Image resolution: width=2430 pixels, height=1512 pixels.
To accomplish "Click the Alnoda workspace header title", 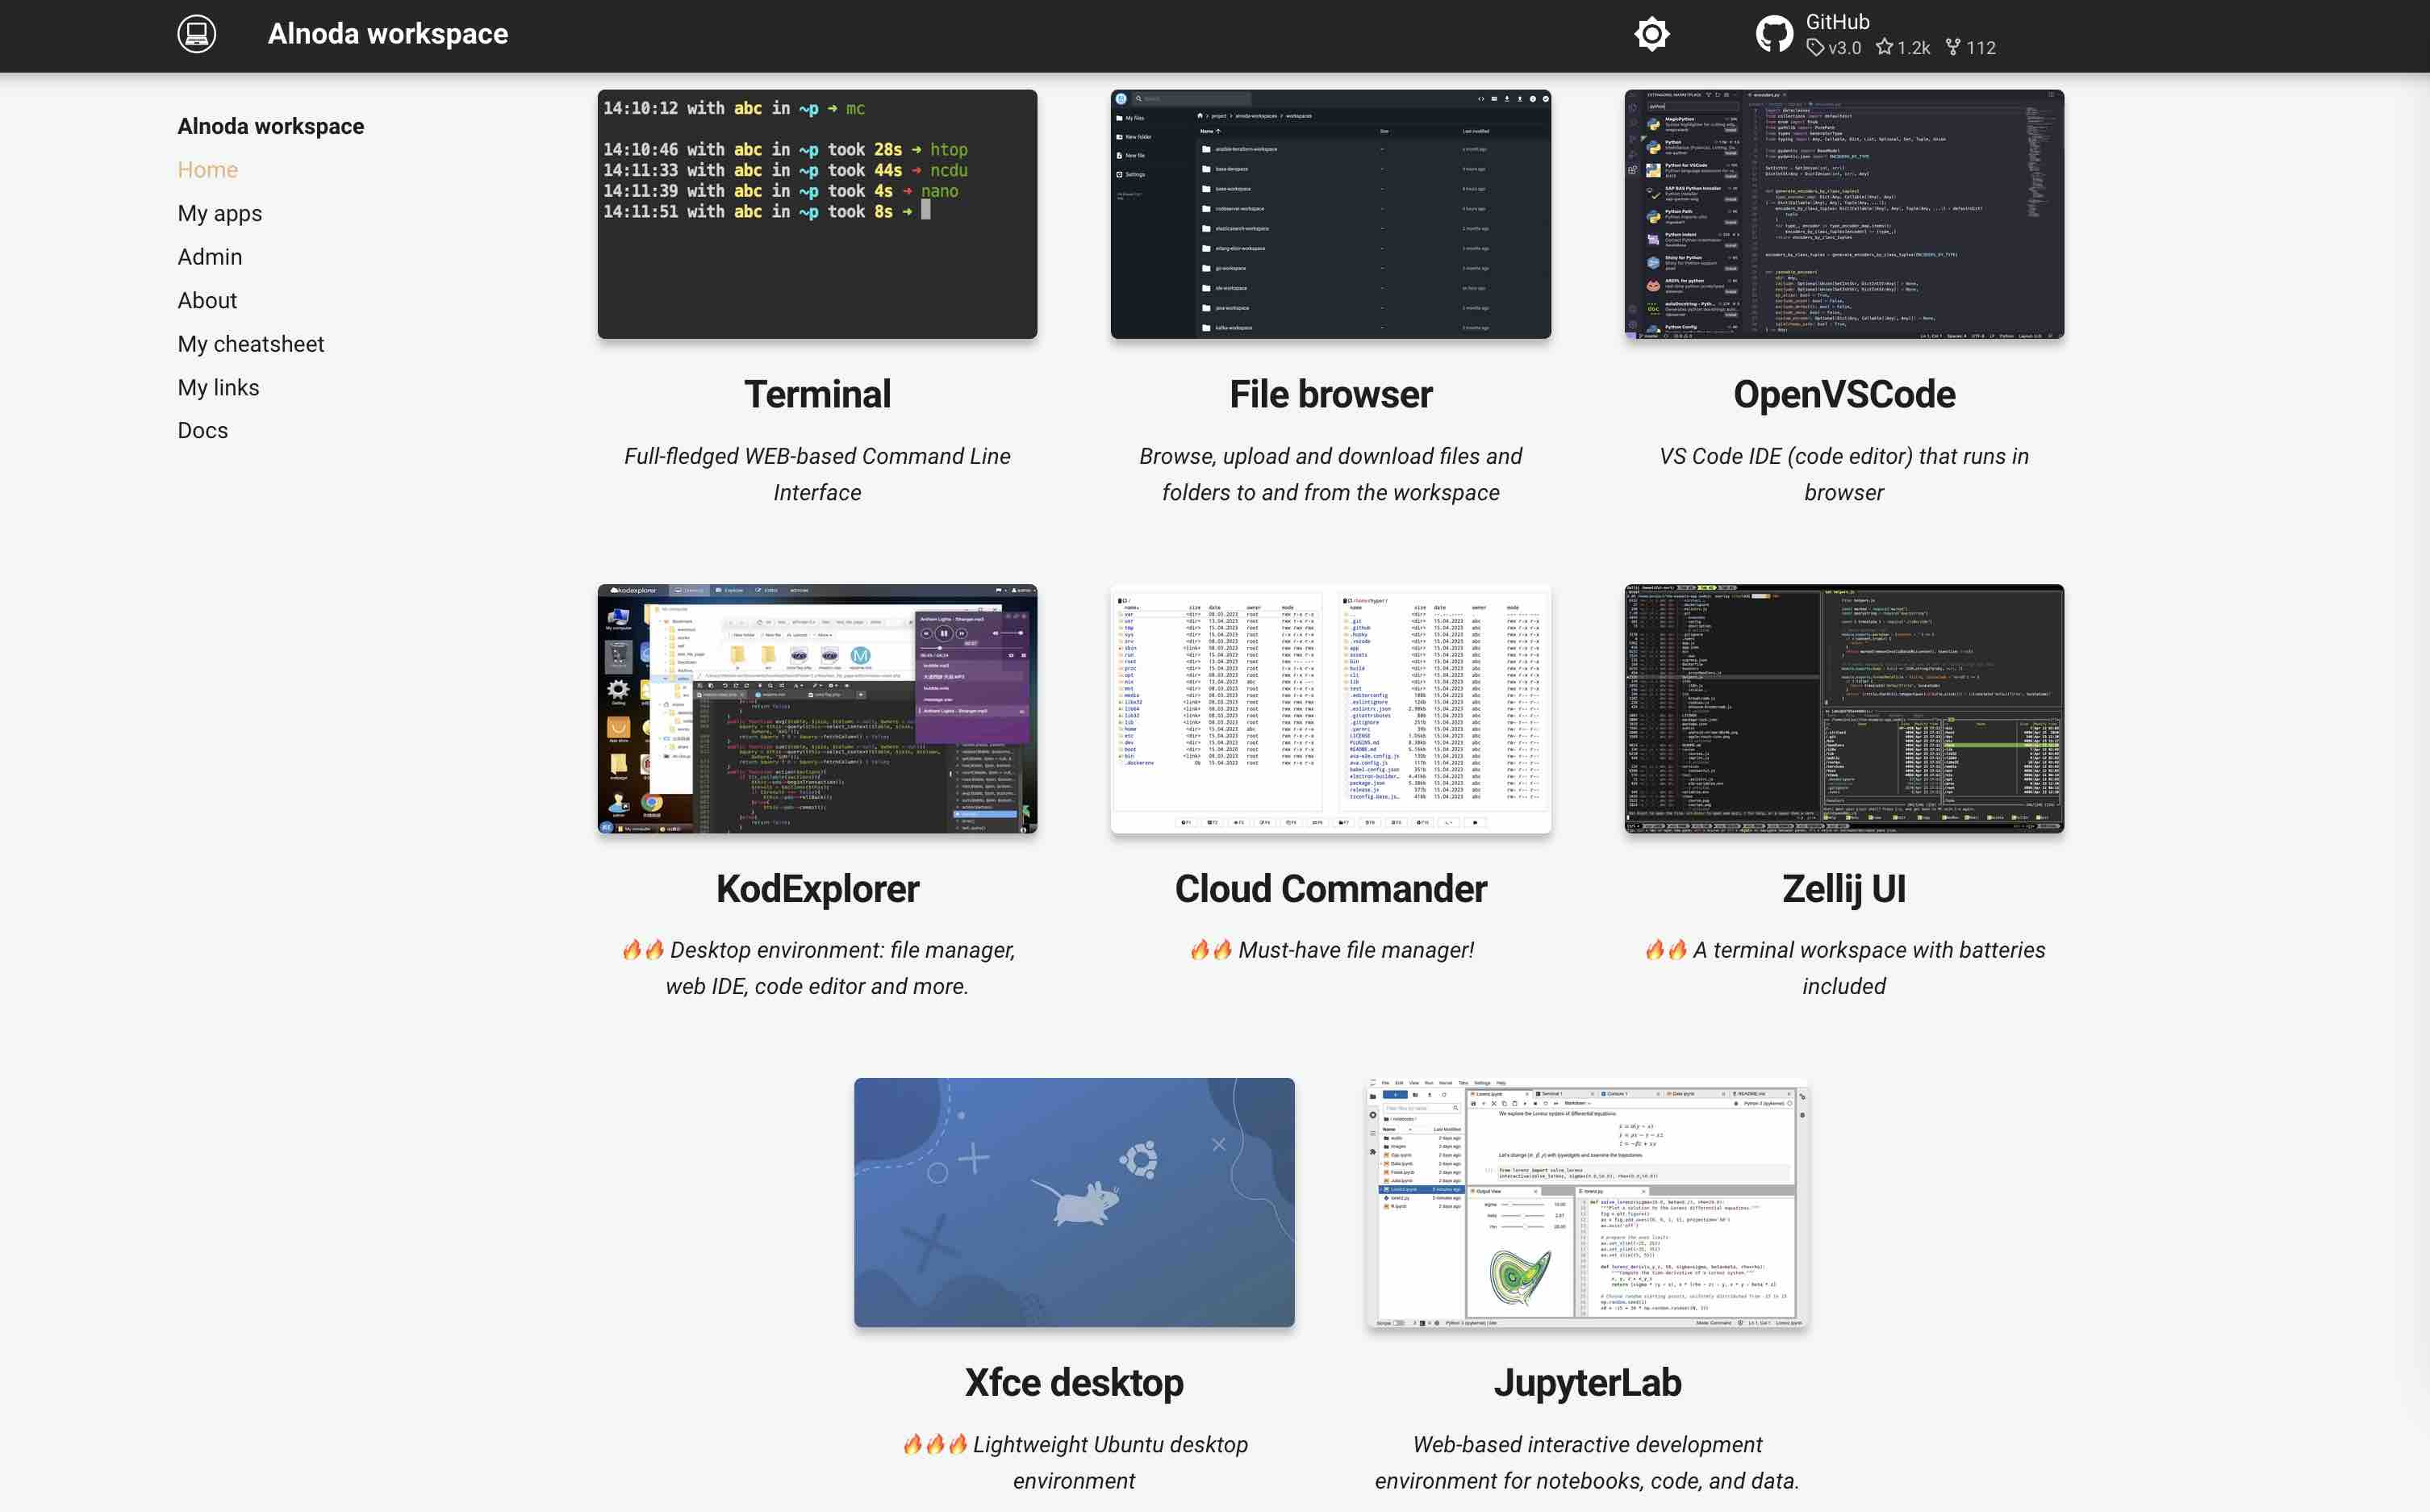I will (388, 34).
